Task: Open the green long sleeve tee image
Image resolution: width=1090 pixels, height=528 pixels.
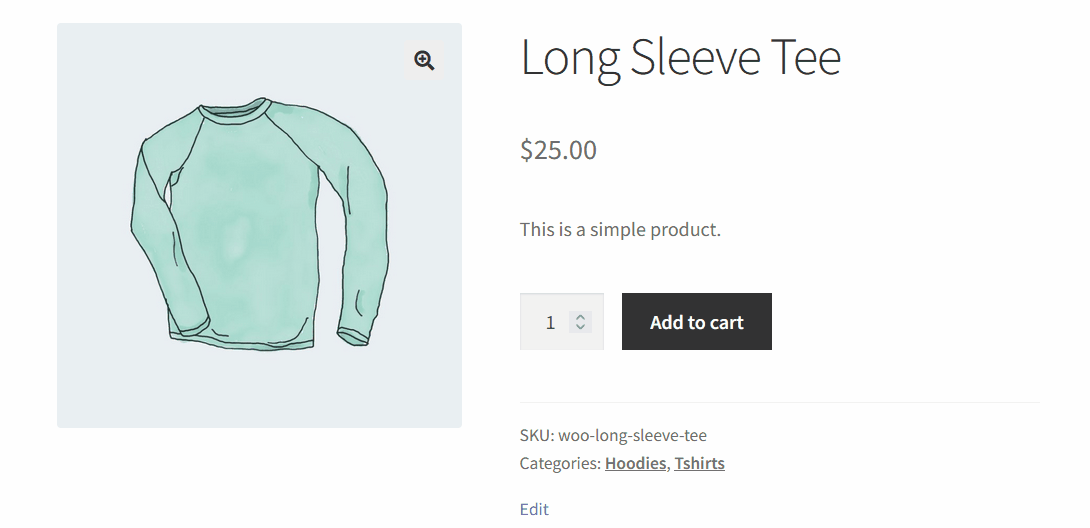Action: 259,225
